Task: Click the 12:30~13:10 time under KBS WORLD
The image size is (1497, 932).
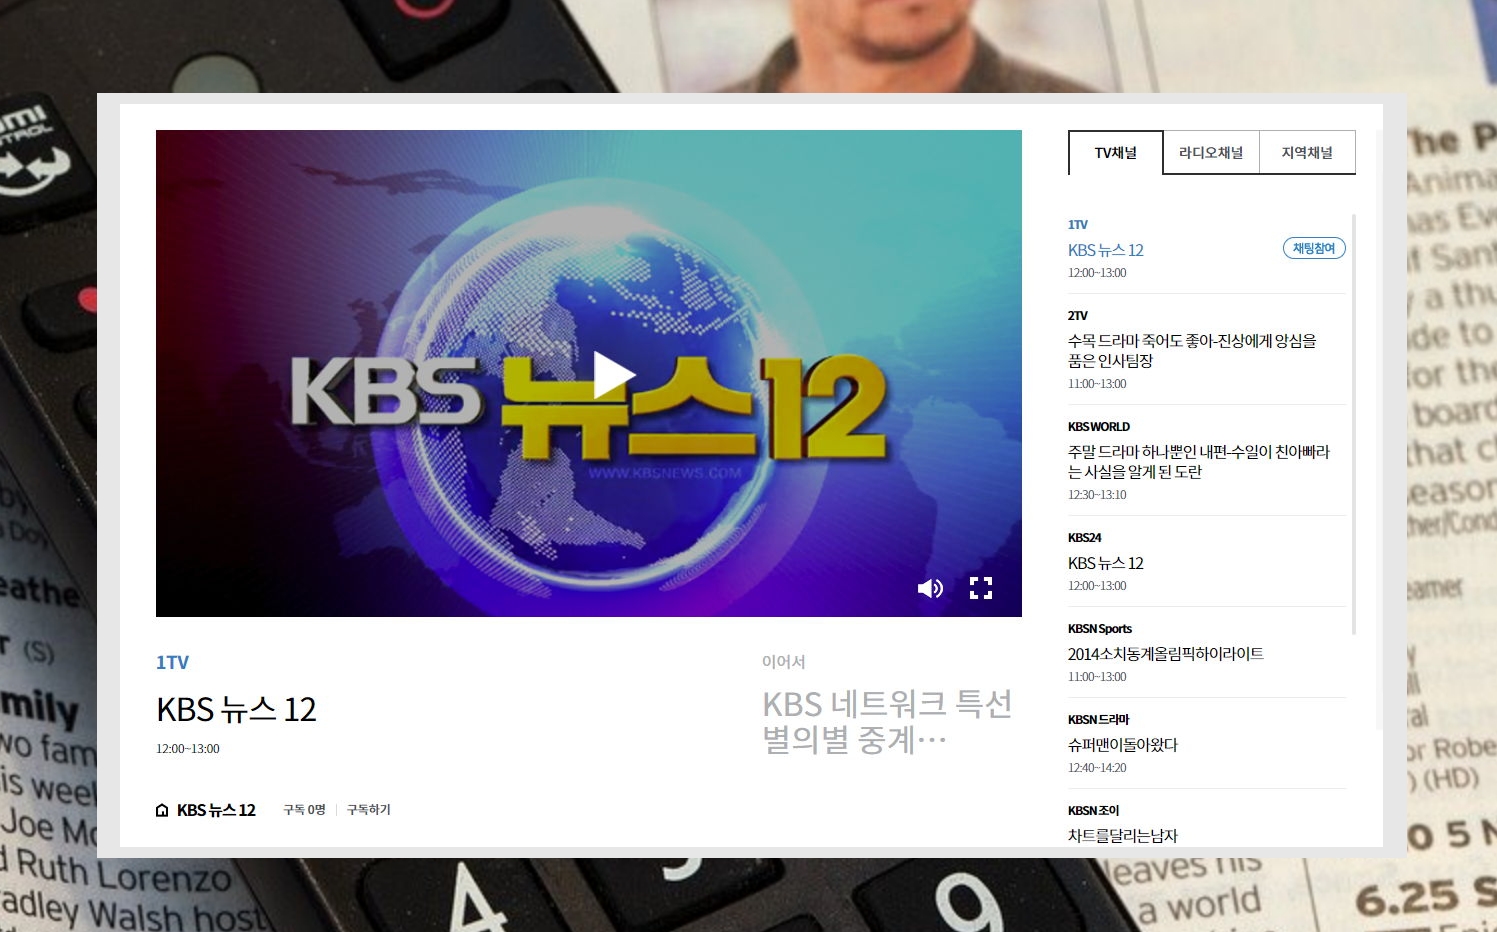Action: tap(1097, 495)
